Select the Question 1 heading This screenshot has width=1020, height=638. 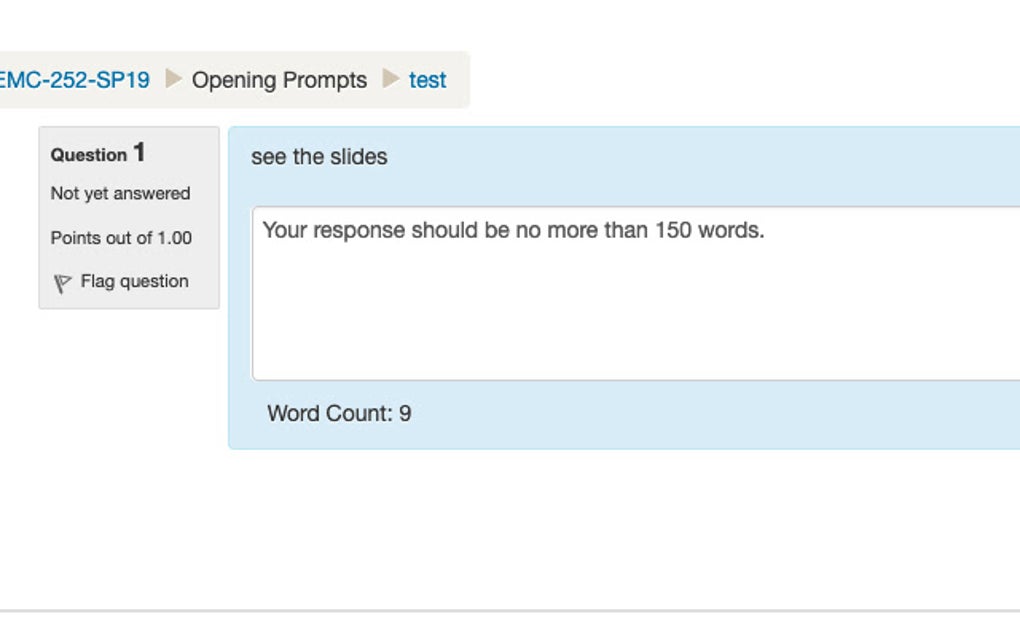tap(97, 153)
